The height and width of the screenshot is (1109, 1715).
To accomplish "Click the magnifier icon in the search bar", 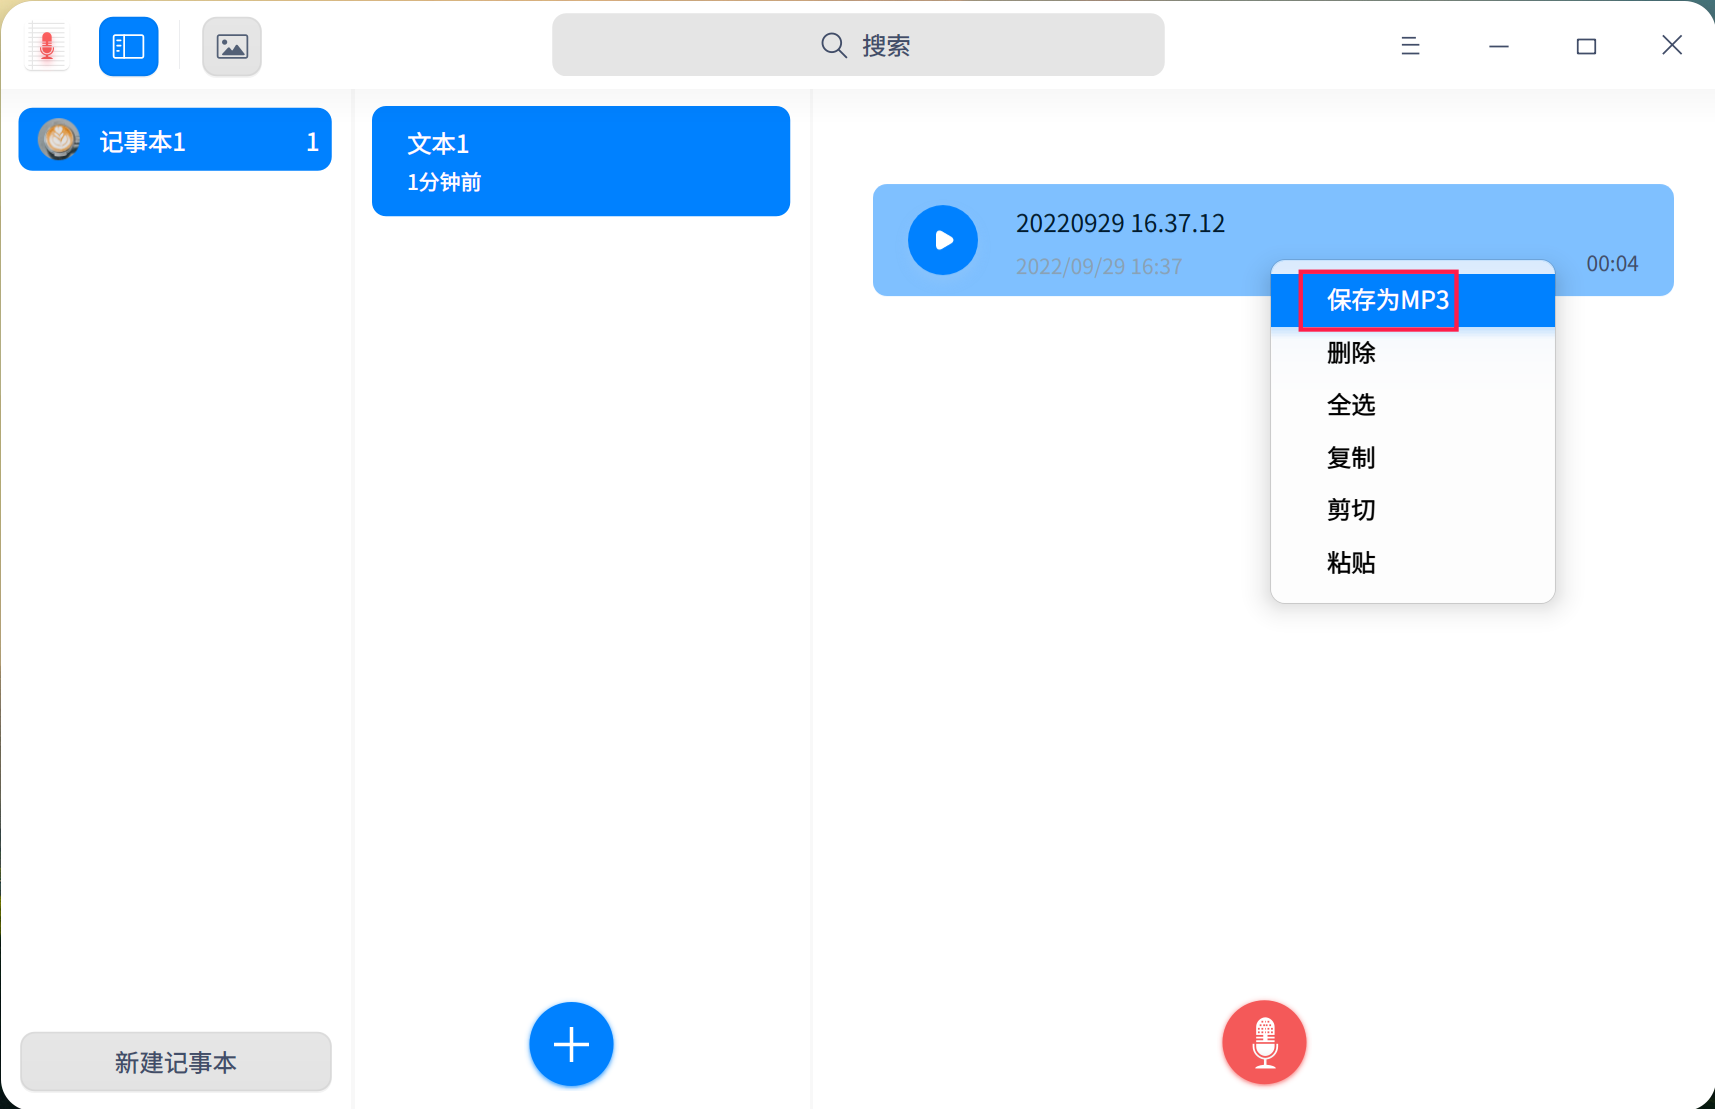I will click(833, 45).
